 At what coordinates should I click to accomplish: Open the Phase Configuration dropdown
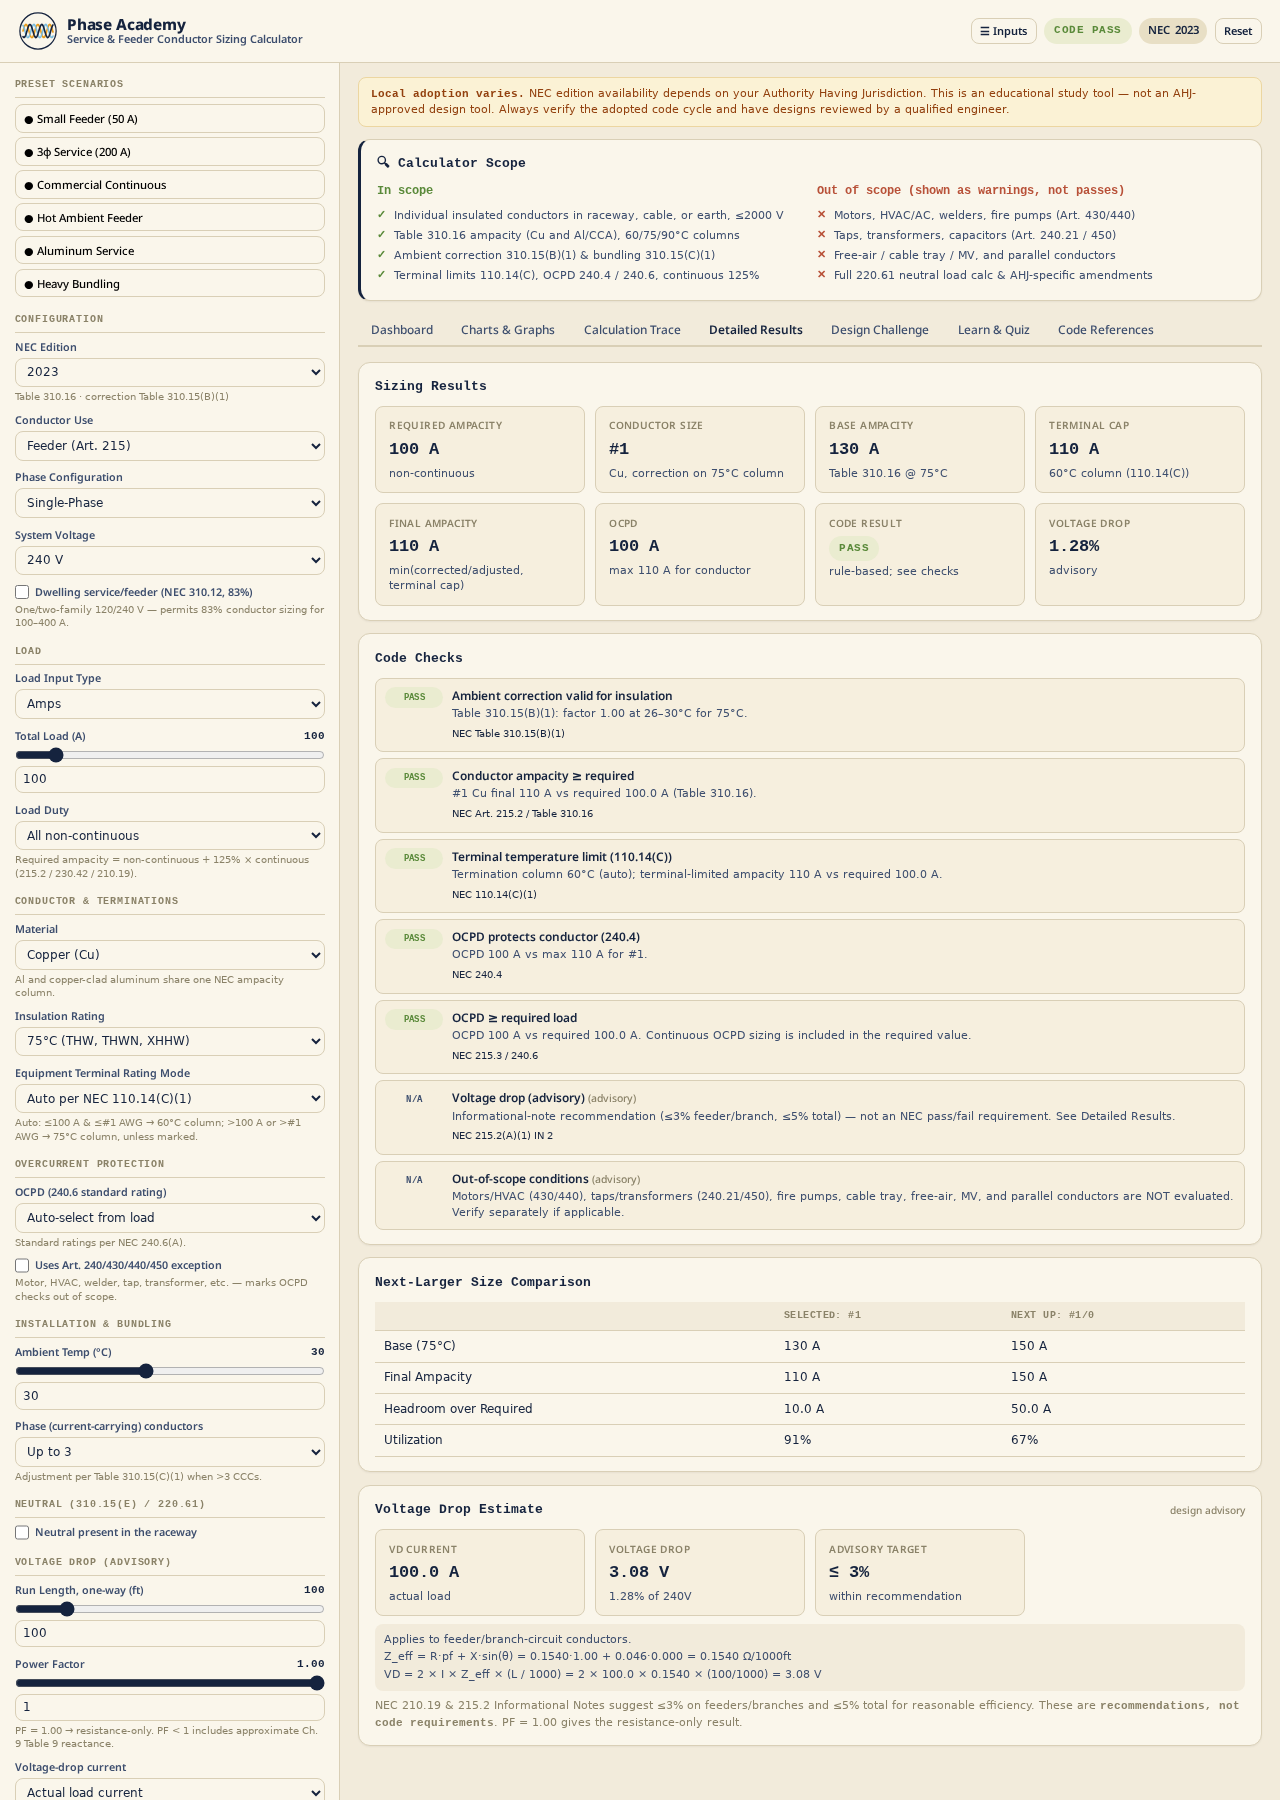pyautogui.click(x=170, y=503)
